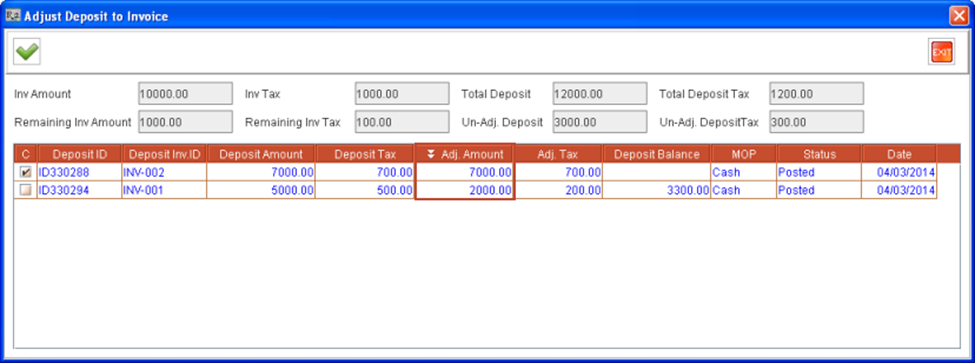Click the Deposit Balance column header
Image resolution: width=975 pixels, height=363 pixels.
pyautogui.click(x=657, y=154)
